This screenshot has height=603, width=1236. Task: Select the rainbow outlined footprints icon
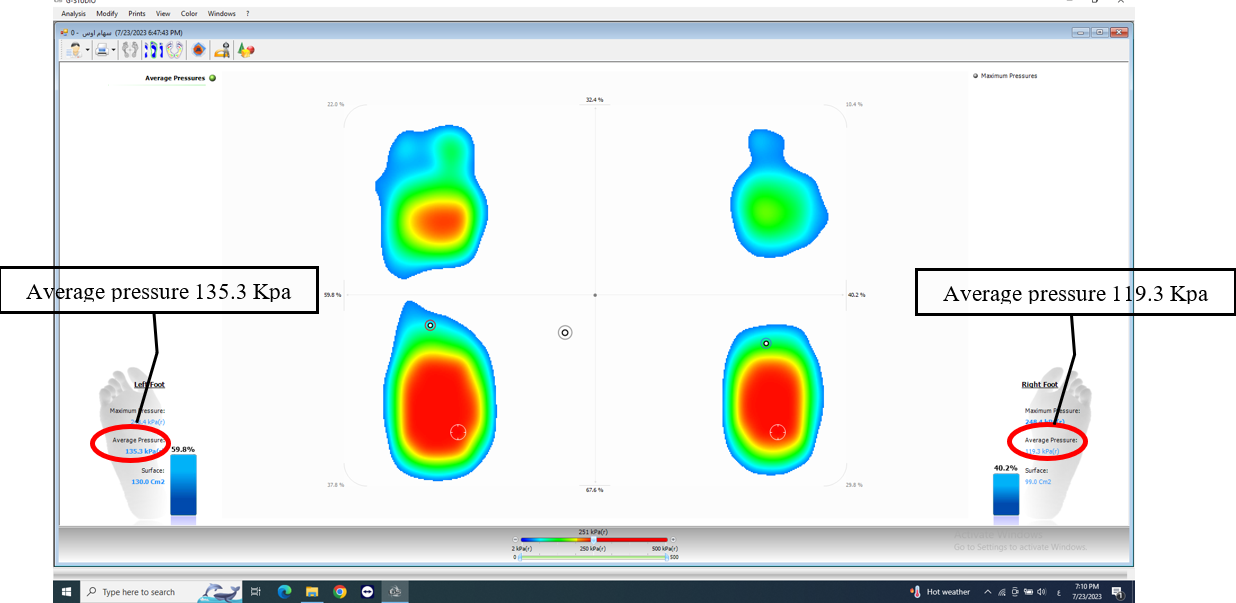[174, 49]
